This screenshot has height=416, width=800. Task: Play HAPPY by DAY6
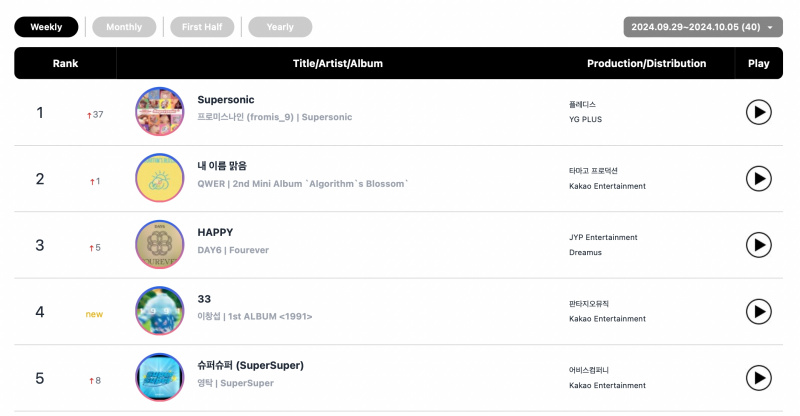coord(759,245)
